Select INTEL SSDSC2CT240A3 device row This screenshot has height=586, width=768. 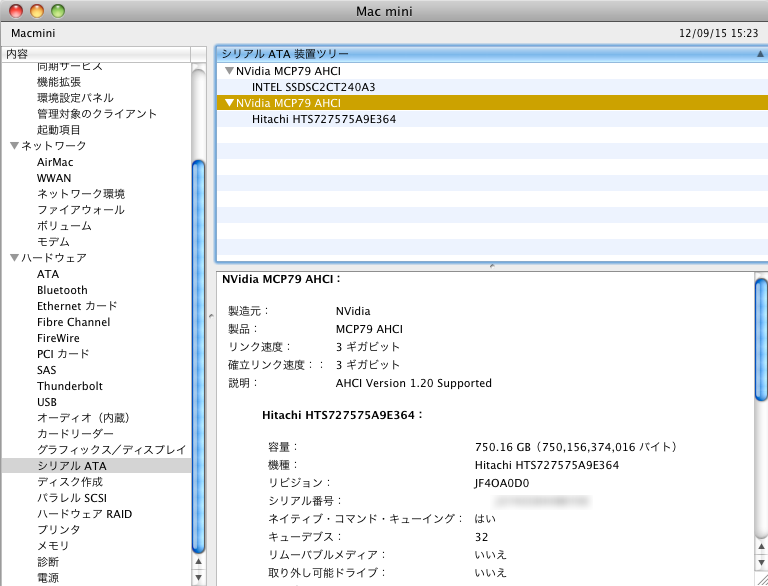pos(492,87)
